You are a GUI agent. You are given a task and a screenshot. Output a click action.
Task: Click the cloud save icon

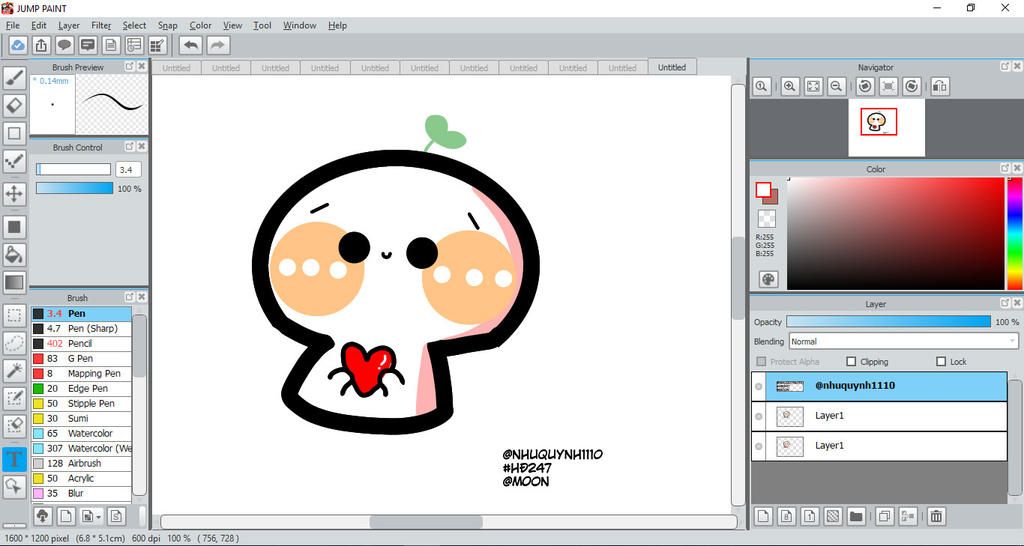[x=18, y=45]
